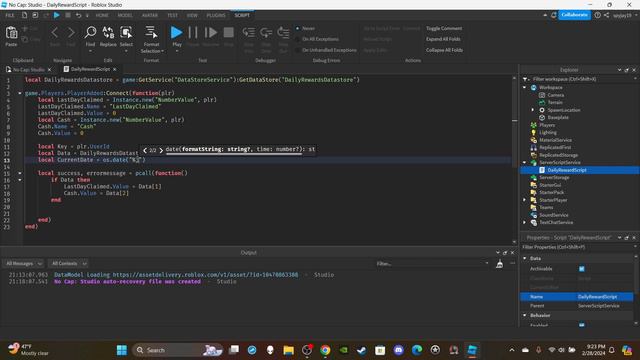Click the notifications bell icon in Studio
This screenshot has width=640, height=360.
554,15
